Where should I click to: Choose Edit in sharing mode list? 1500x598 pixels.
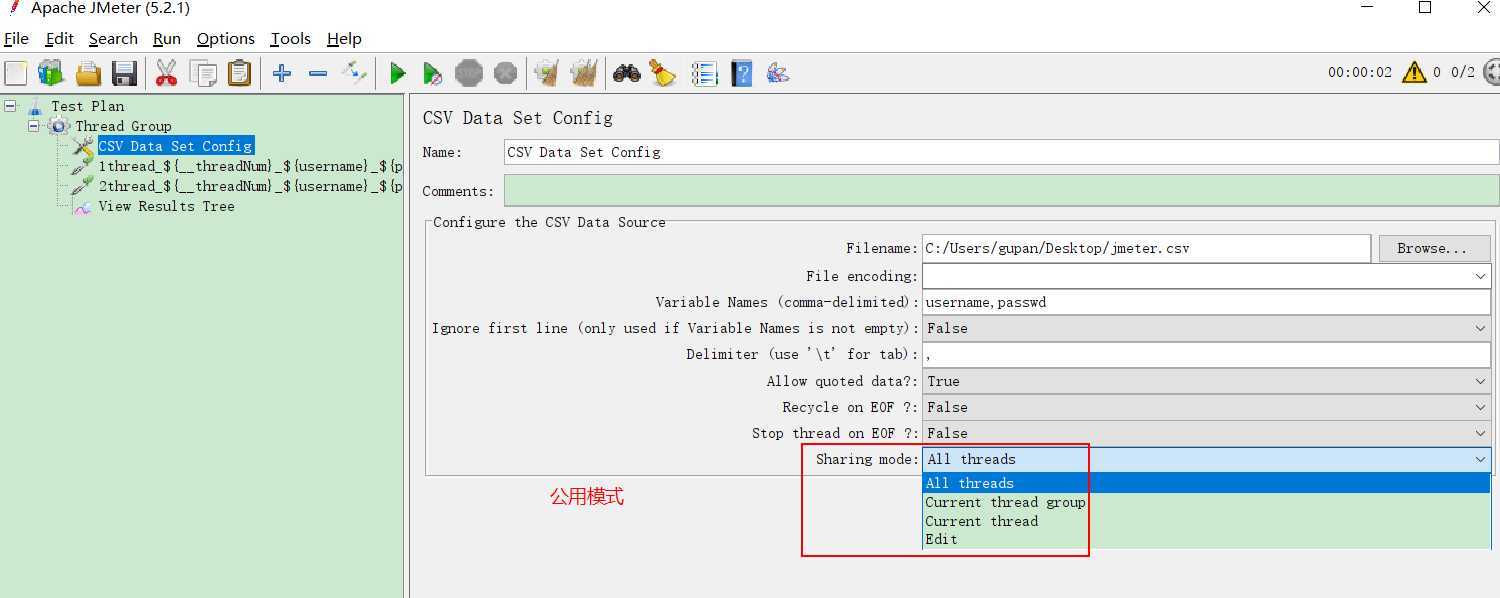(x=1206, y=539)
